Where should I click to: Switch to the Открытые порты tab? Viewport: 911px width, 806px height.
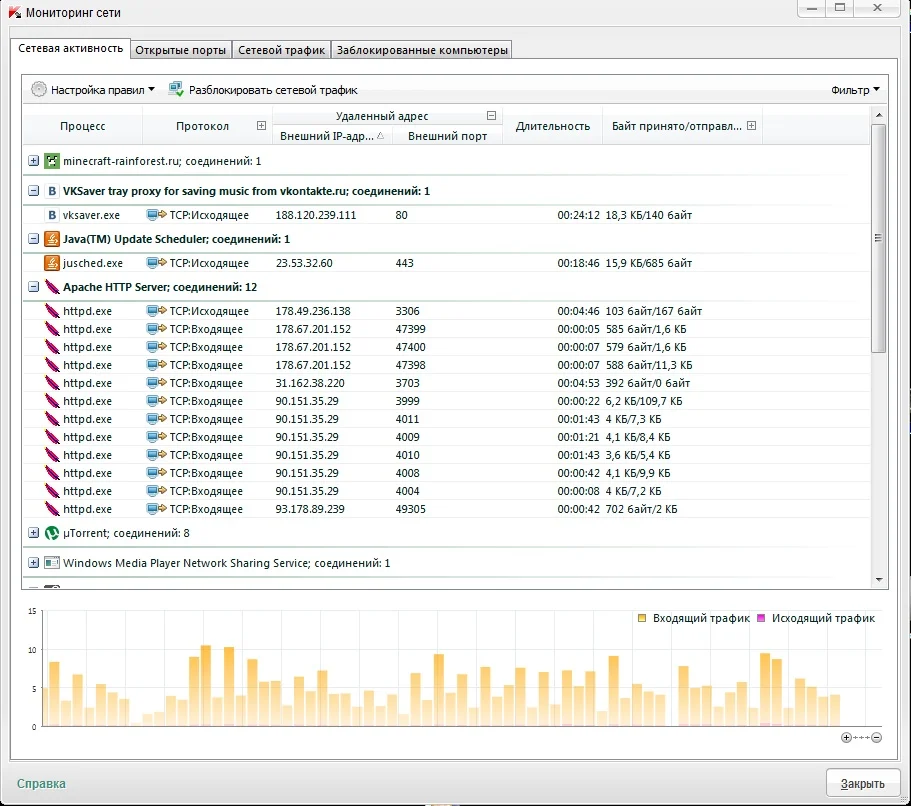(x=181, y=50)
